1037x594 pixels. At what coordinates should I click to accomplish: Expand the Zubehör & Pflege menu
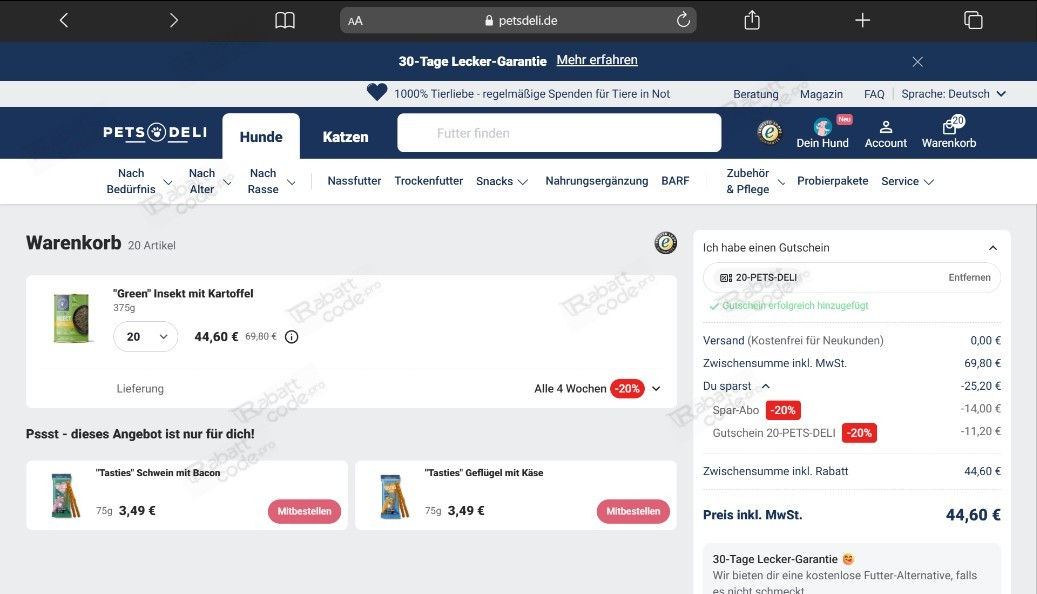(x=755, y=181)
